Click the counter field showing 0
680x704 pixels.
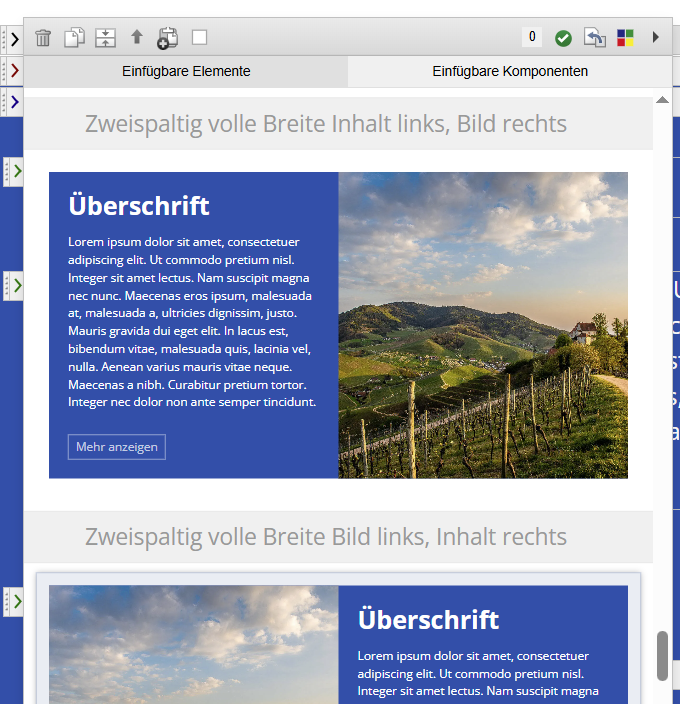tap(532, 37)
